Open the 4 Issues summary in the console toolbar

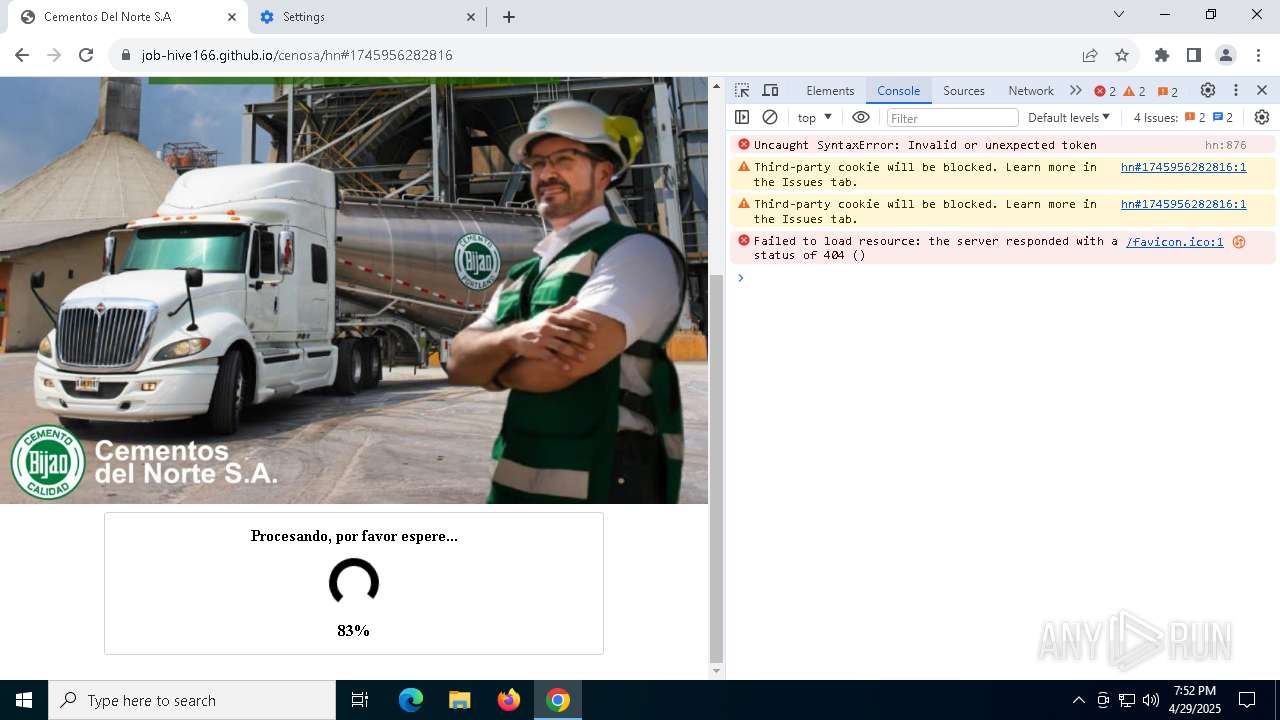click(x=1184, y=117)
